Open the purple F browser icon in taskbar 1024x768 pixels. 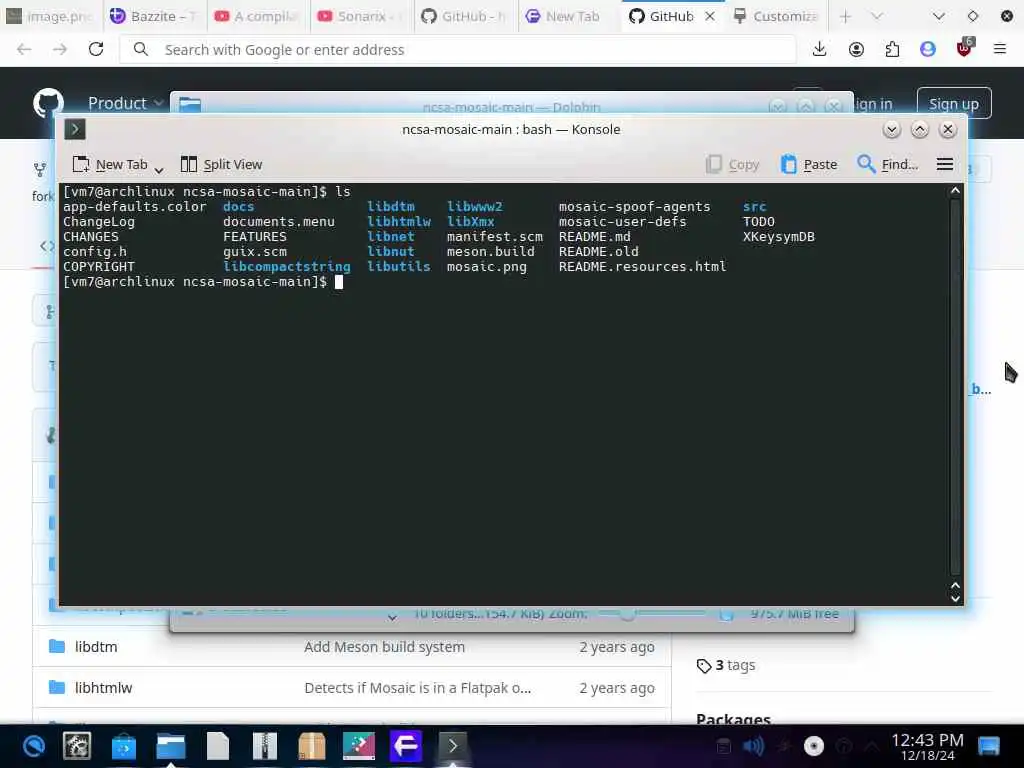pyautogui.click(x=406, y=746)
